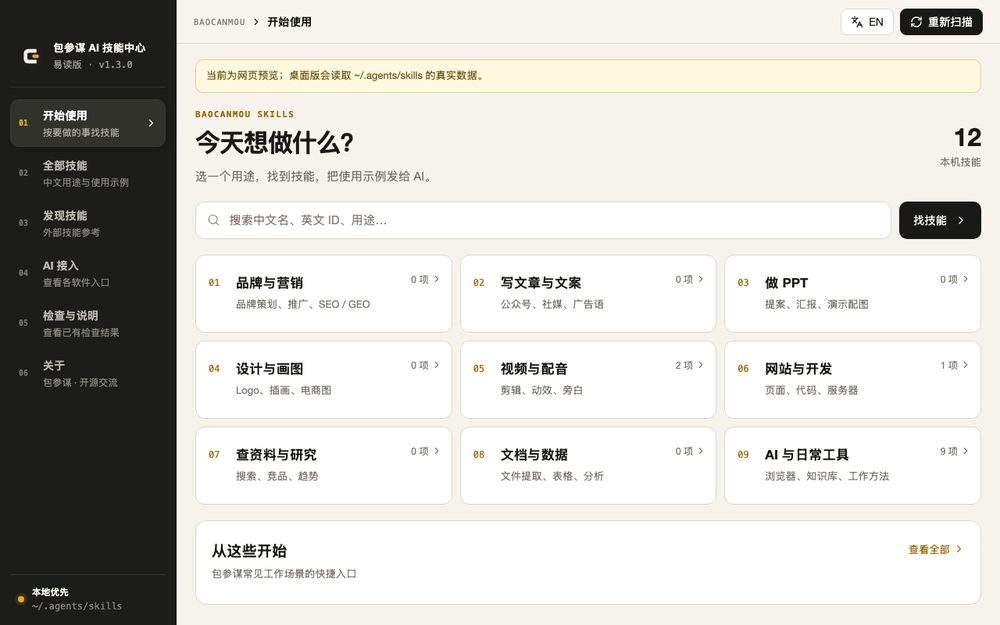The height and width of the screenshot is (625, 1000).
Task: Open the 写文章与文案 category card
Action: [588, 293]
